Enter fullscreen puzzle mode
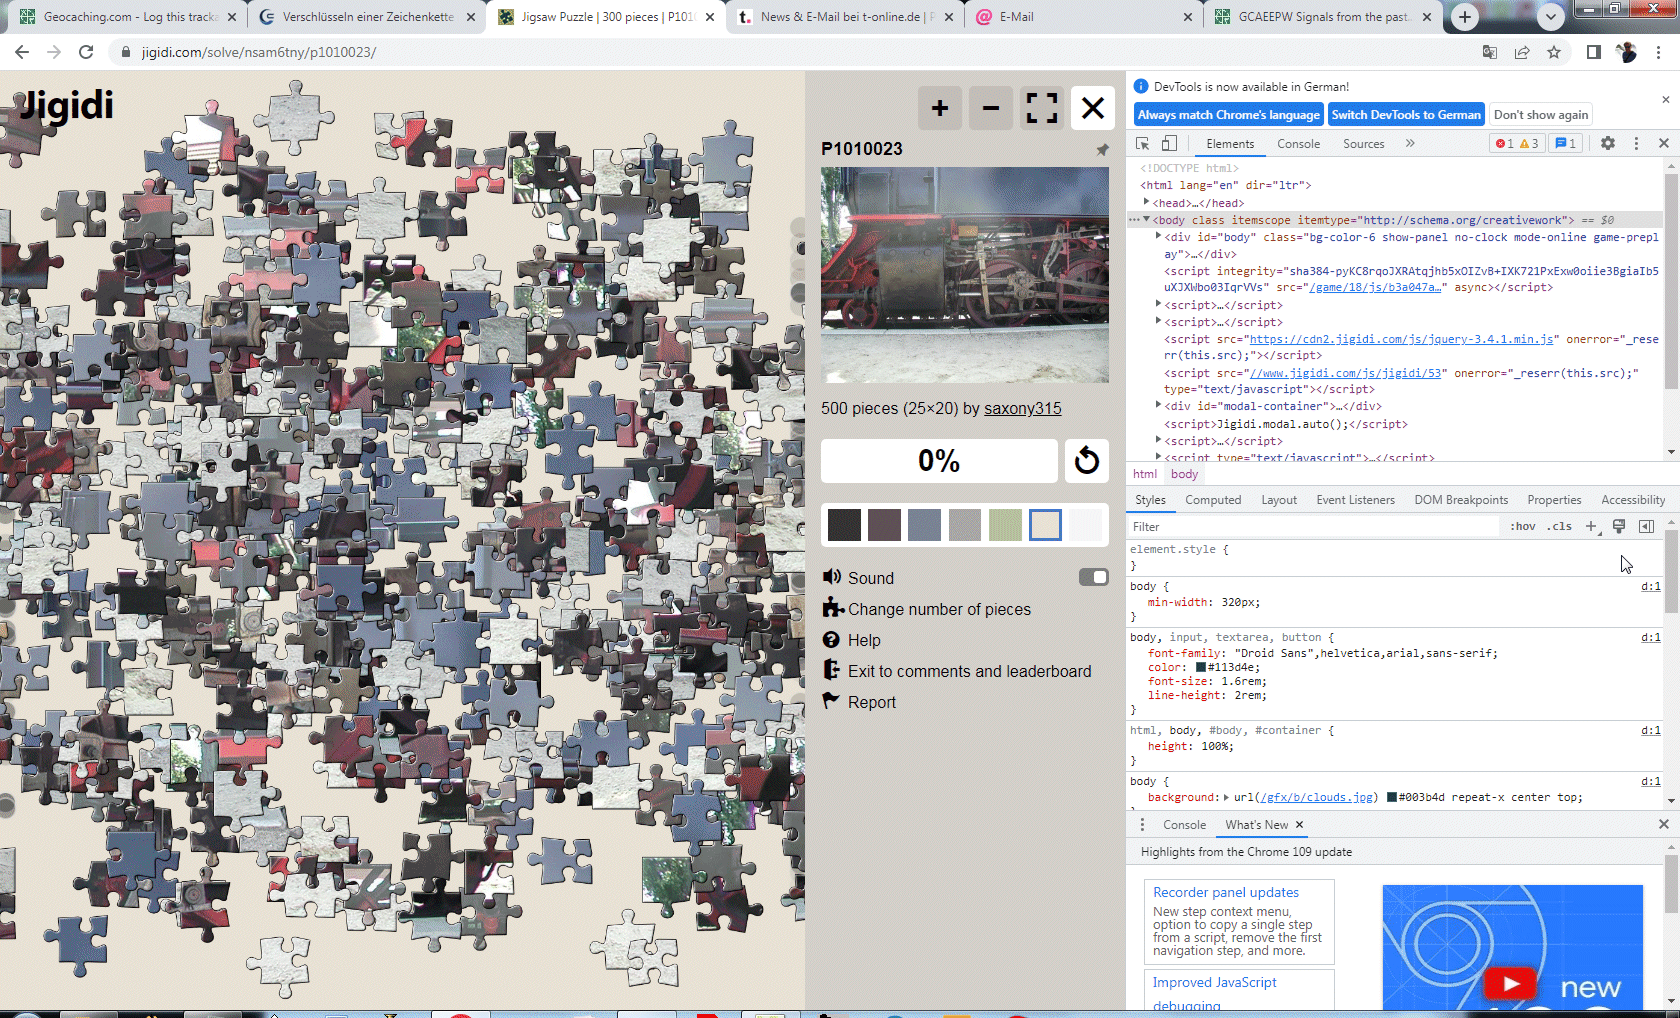The width and height of the screenshot is (1680, 1018). click(1042, 108)
